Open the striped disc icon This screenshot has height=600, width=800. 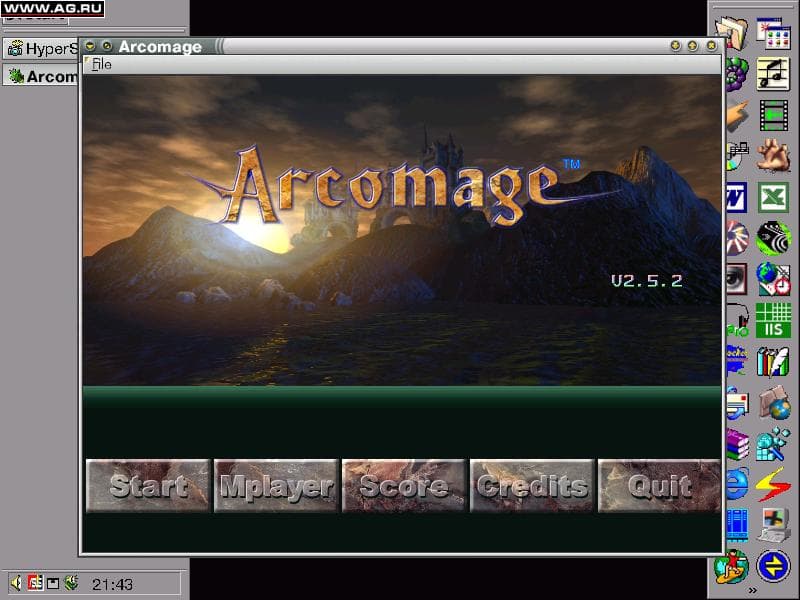(x=737, y=238)
